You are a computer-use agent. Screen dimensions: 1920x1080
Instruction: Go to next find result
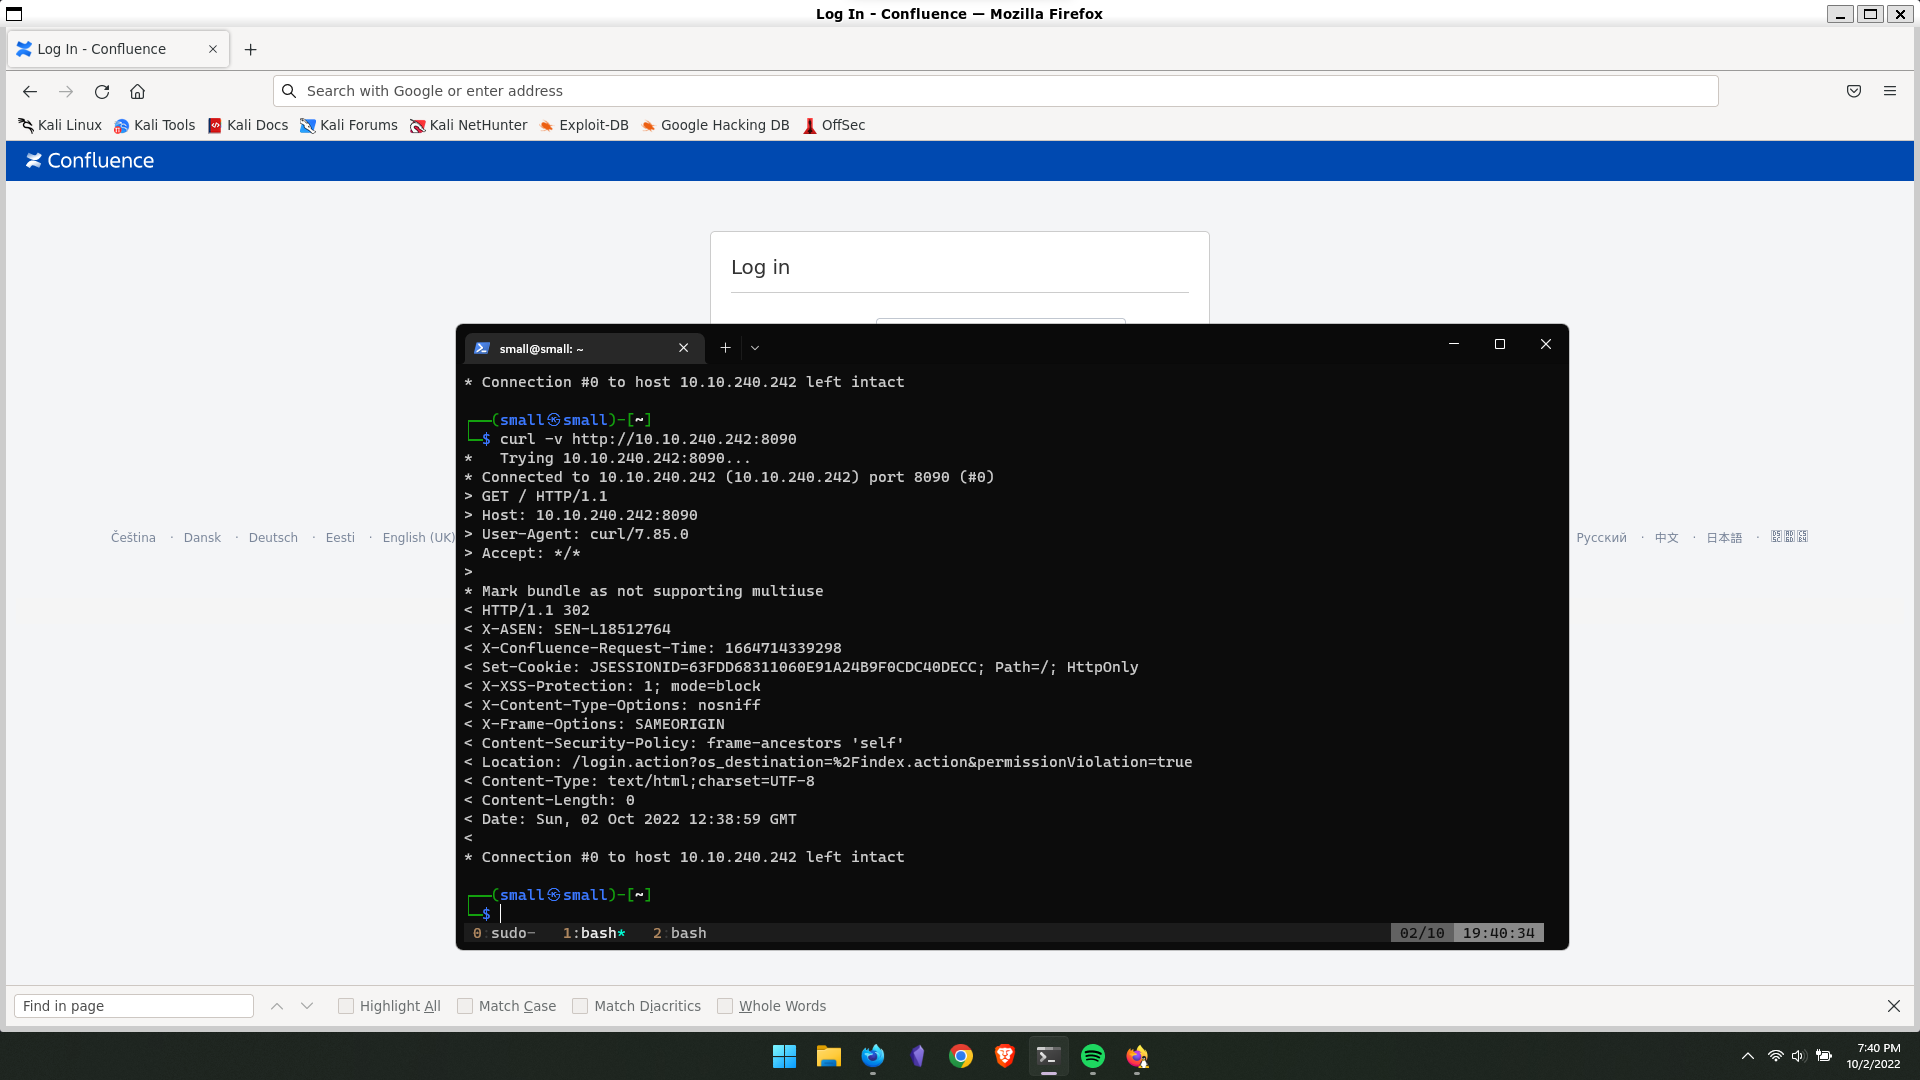pyautogui.click(x=307, y=1006)
